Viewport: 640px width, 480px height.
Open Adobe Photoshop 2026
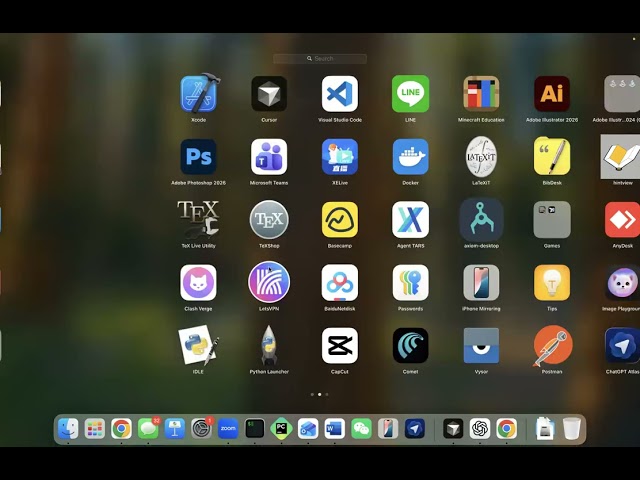click(198, 157)
